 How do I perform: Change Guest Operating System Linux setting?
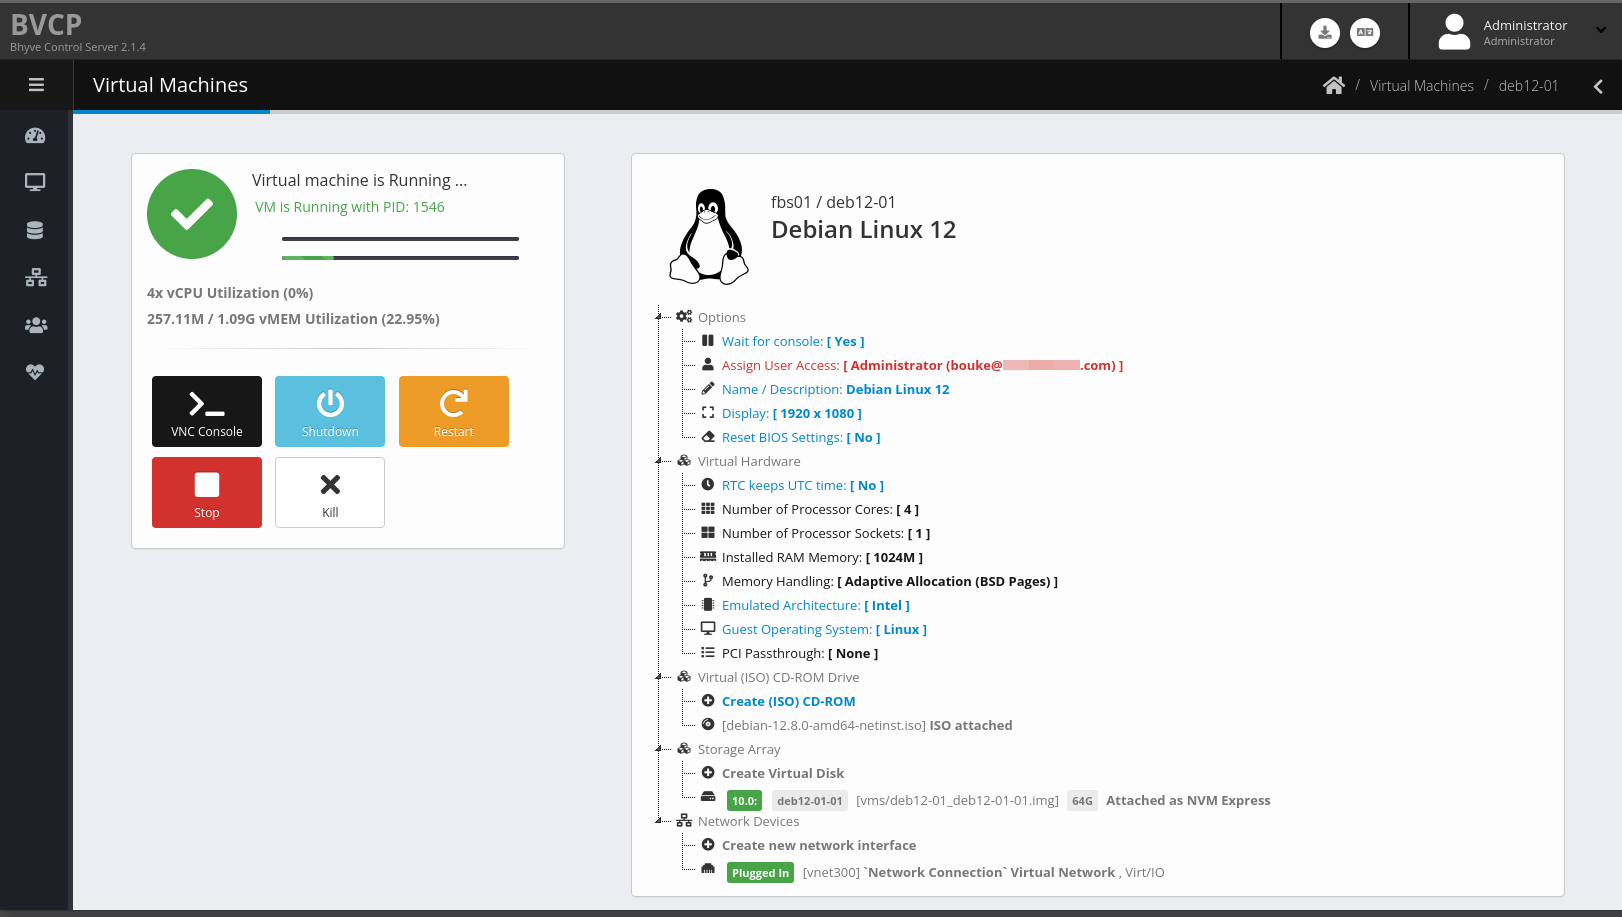tap(824, 629)
